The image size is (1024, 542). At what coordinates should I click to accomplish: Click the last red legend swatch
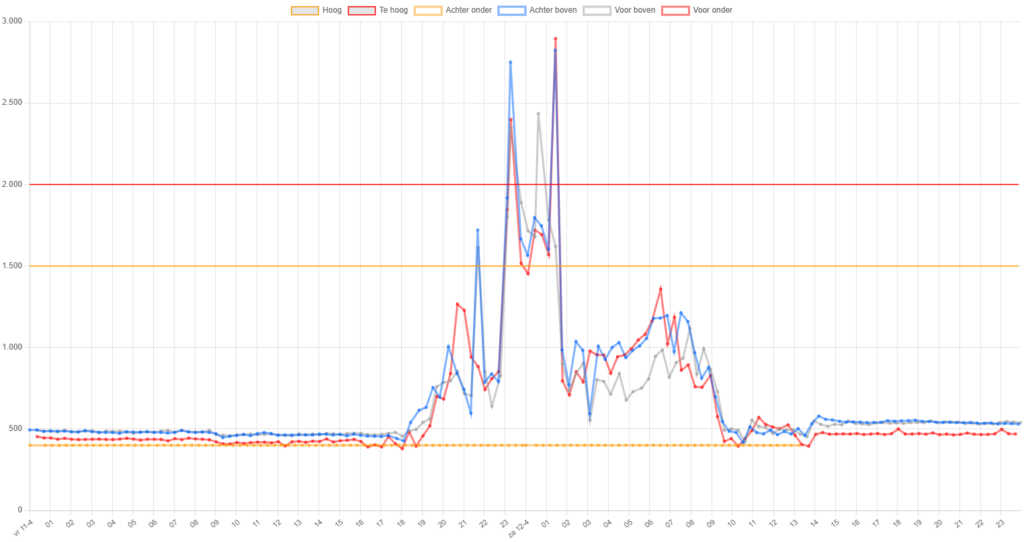point(675,10)
